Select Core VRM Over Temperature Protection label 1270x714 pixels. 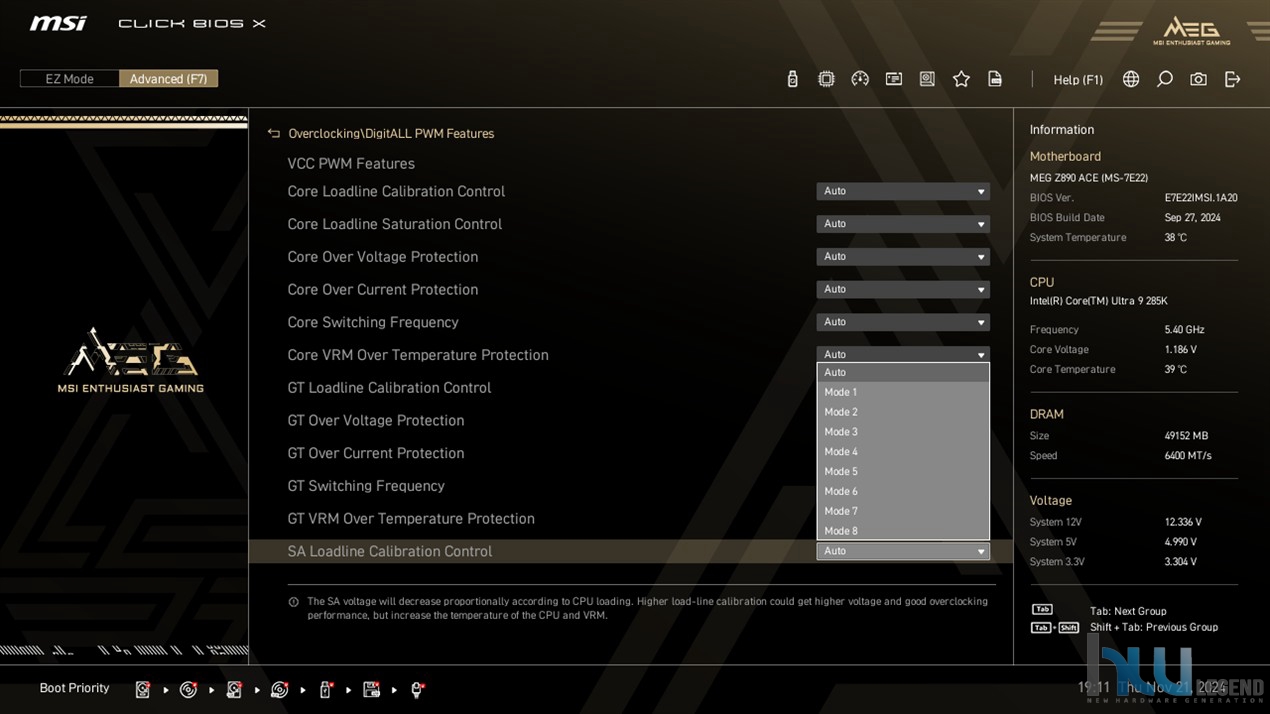pyautogui.click(x=418, y=355)
